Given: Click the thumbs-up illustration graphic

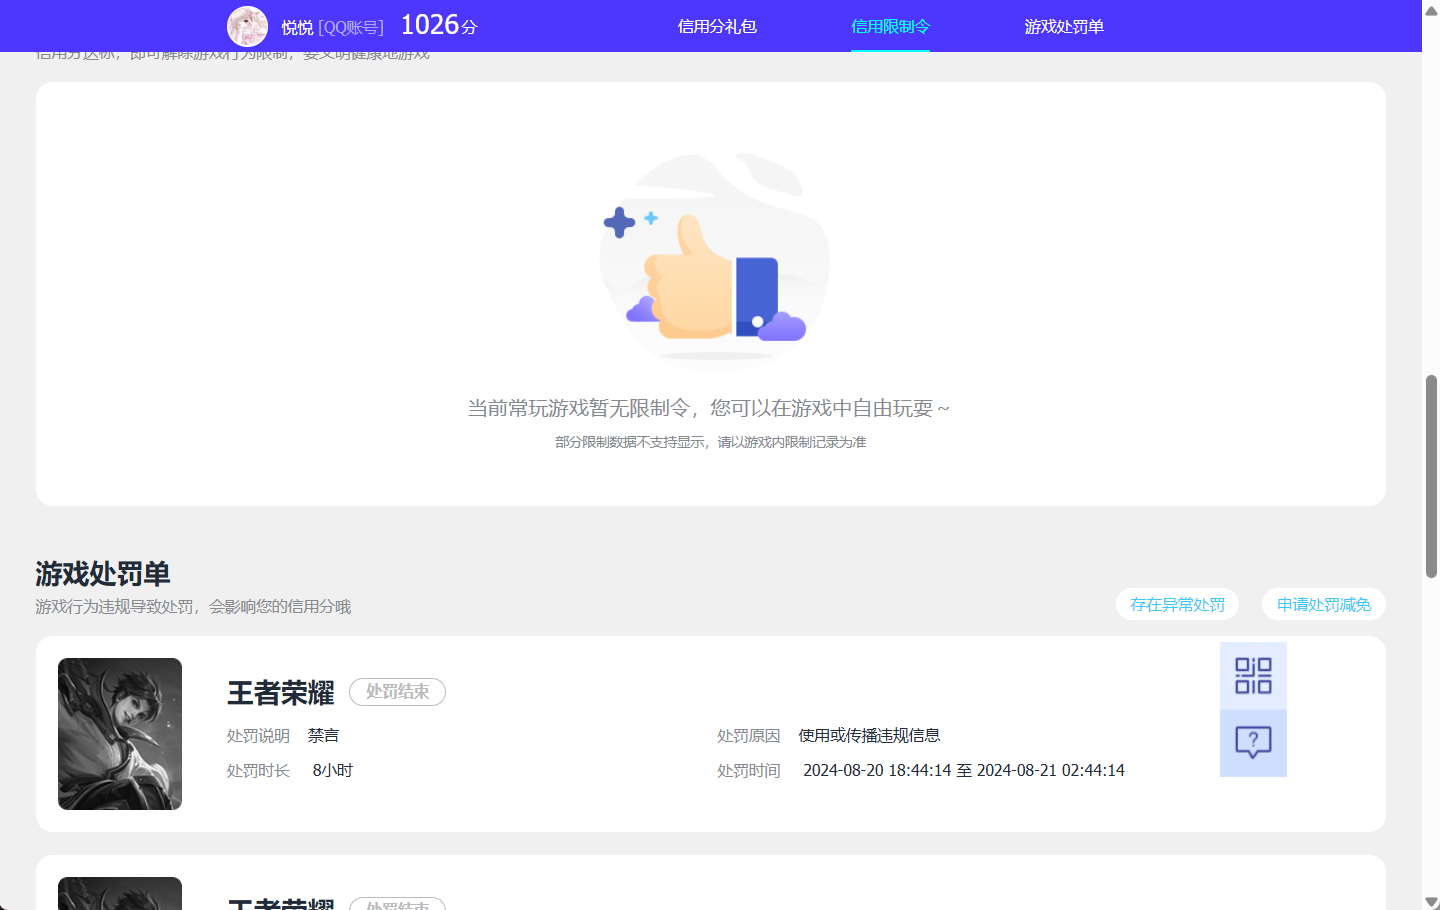Looking at the screenshot, I should [714, 258].
